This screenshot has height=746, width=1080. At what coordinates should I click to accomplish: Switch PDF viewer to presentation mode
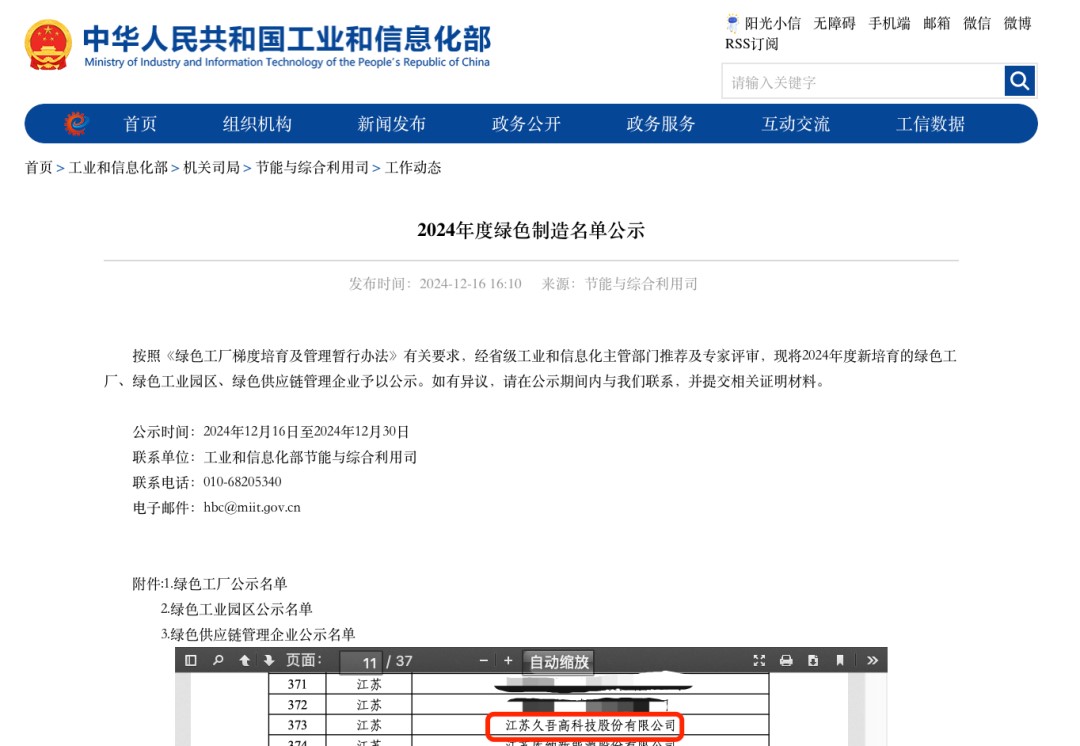pos(759,661)
